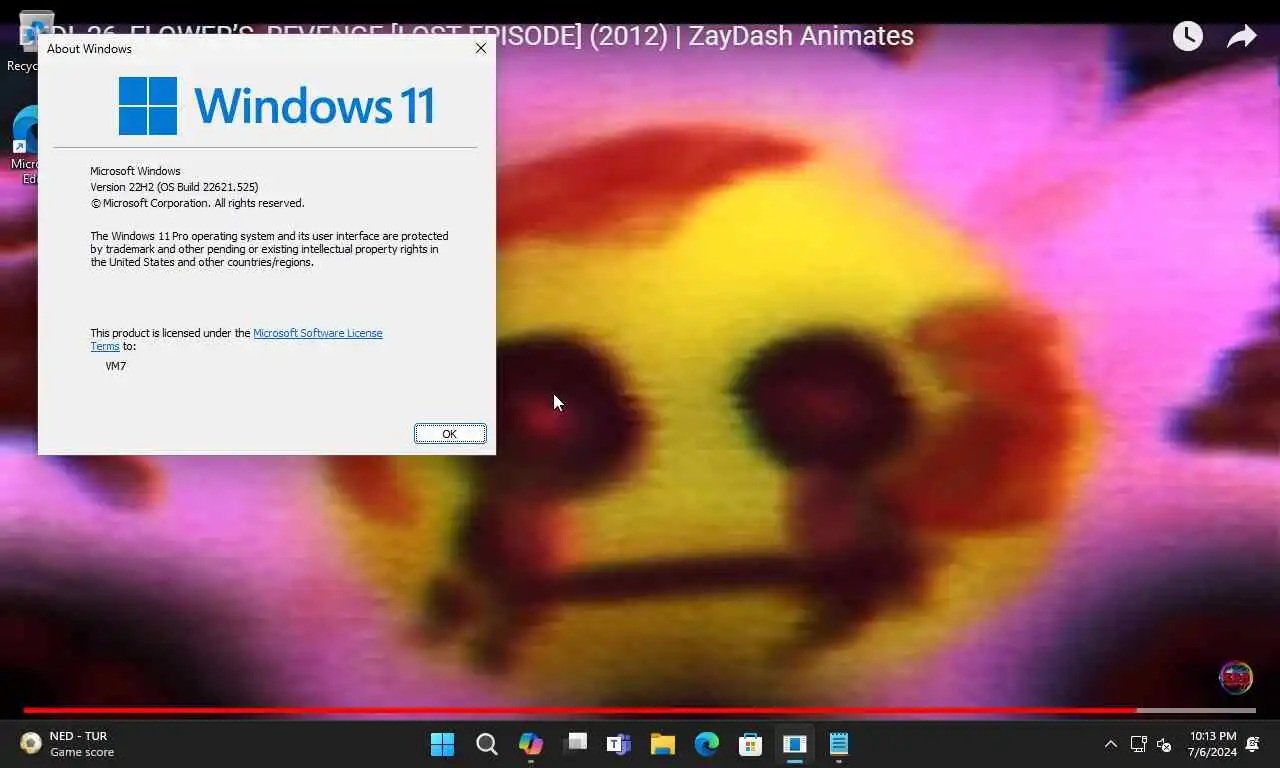Open the Windows Start menu
The width and height of the screenshot is (1280, 768).
pos(442,744)
